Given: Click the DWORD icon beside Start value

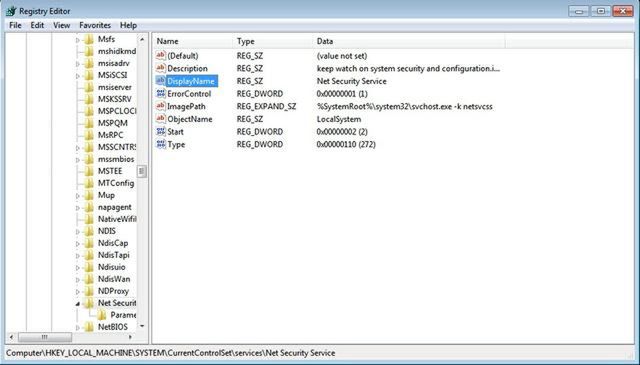Looking at the screenshot, I should pos(161,131).
